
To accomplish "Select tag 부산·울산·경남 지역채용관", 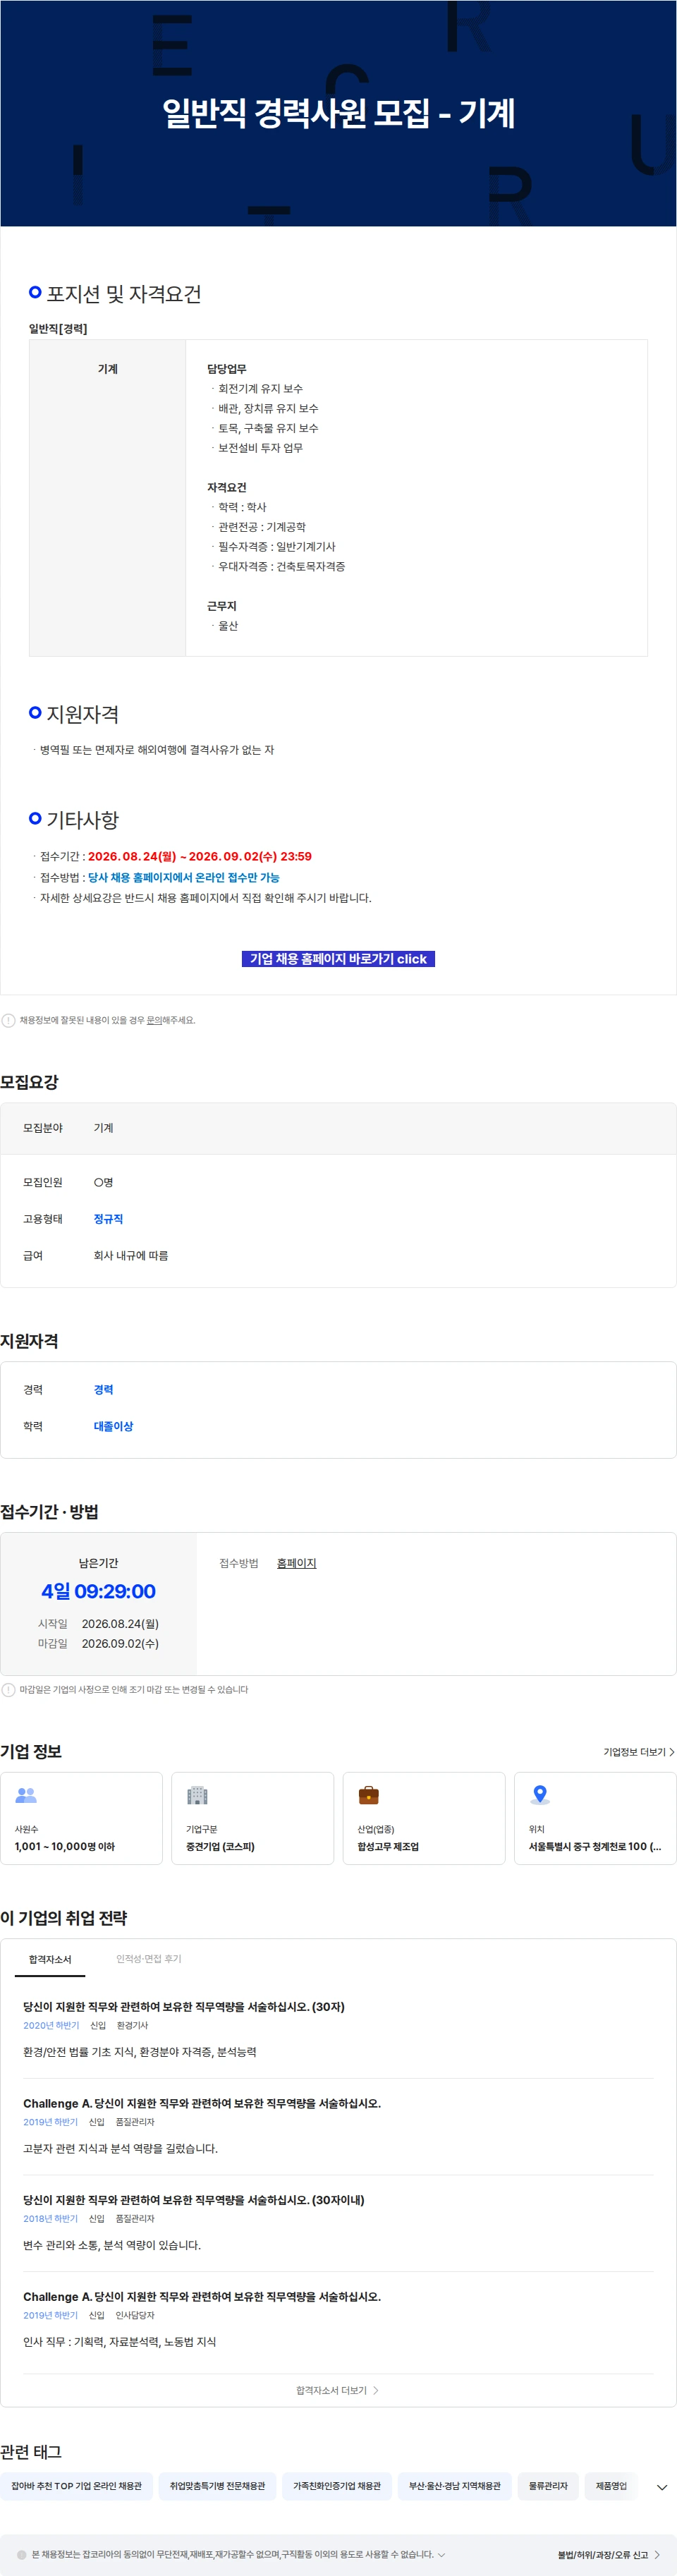I will pyautogui.click(x=455, y=2486).
